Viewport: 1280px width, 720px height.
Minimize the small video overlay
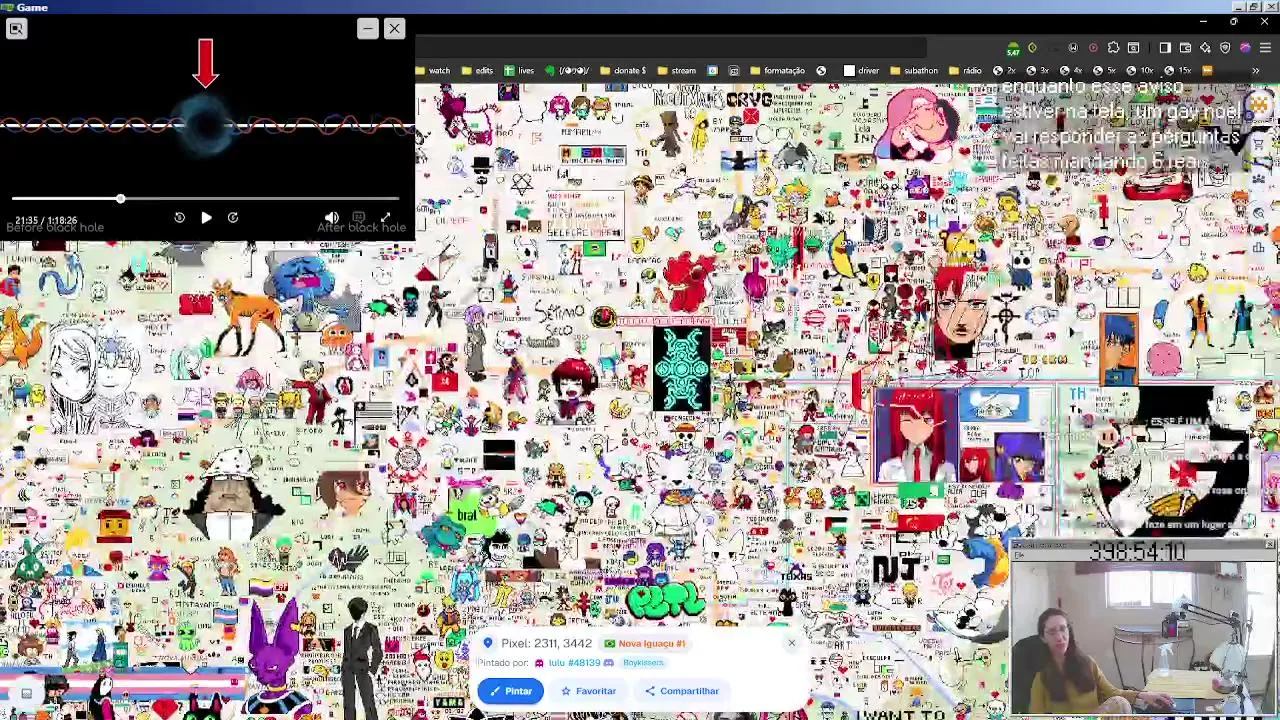tap(367, 29)
